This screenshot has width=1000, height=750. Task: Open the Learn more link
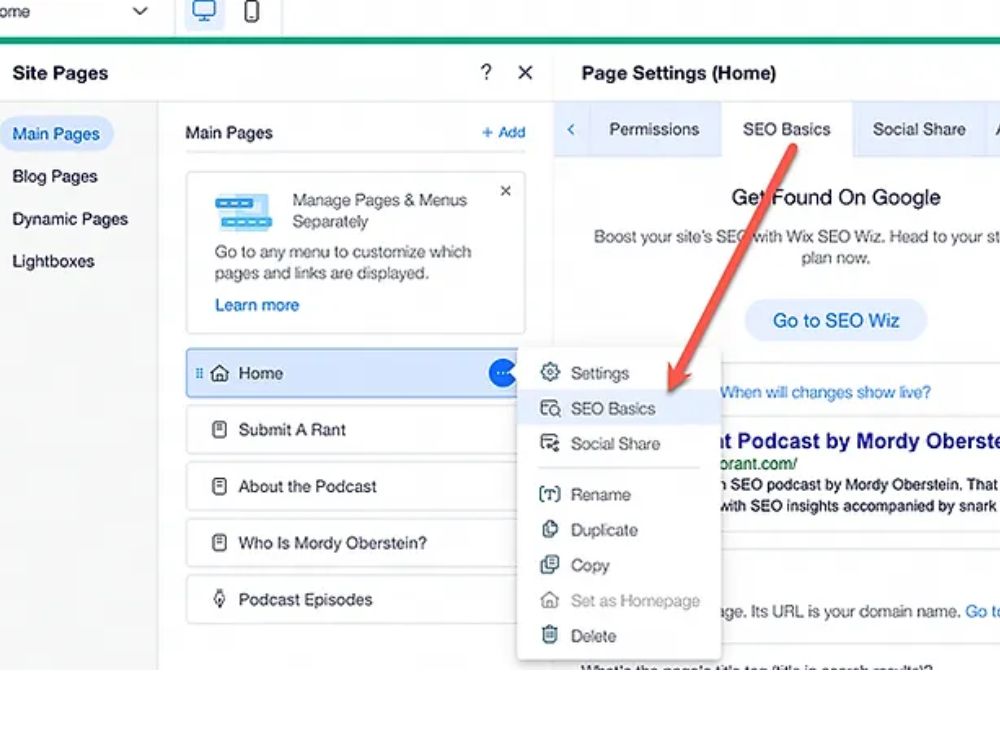pyautogui.click(x=257, y=305)
